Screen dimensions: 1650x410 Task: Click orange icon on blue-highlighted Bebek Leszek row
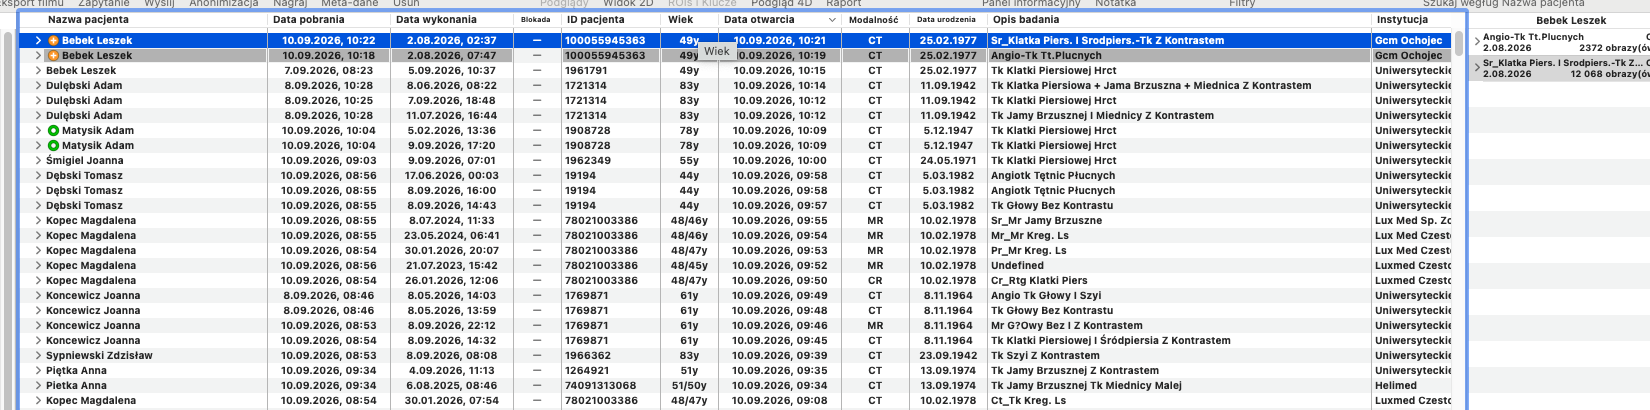click(54, 41)
